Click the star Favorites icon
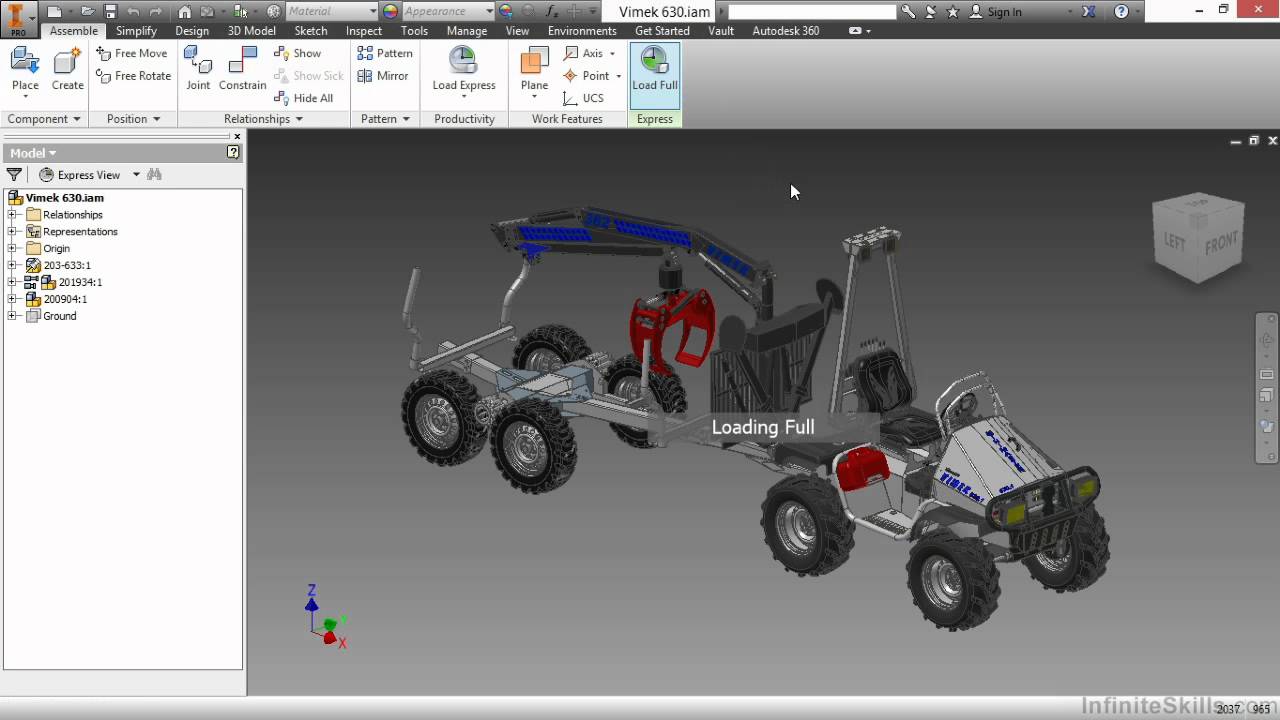1280x720 pixels. 952,12
